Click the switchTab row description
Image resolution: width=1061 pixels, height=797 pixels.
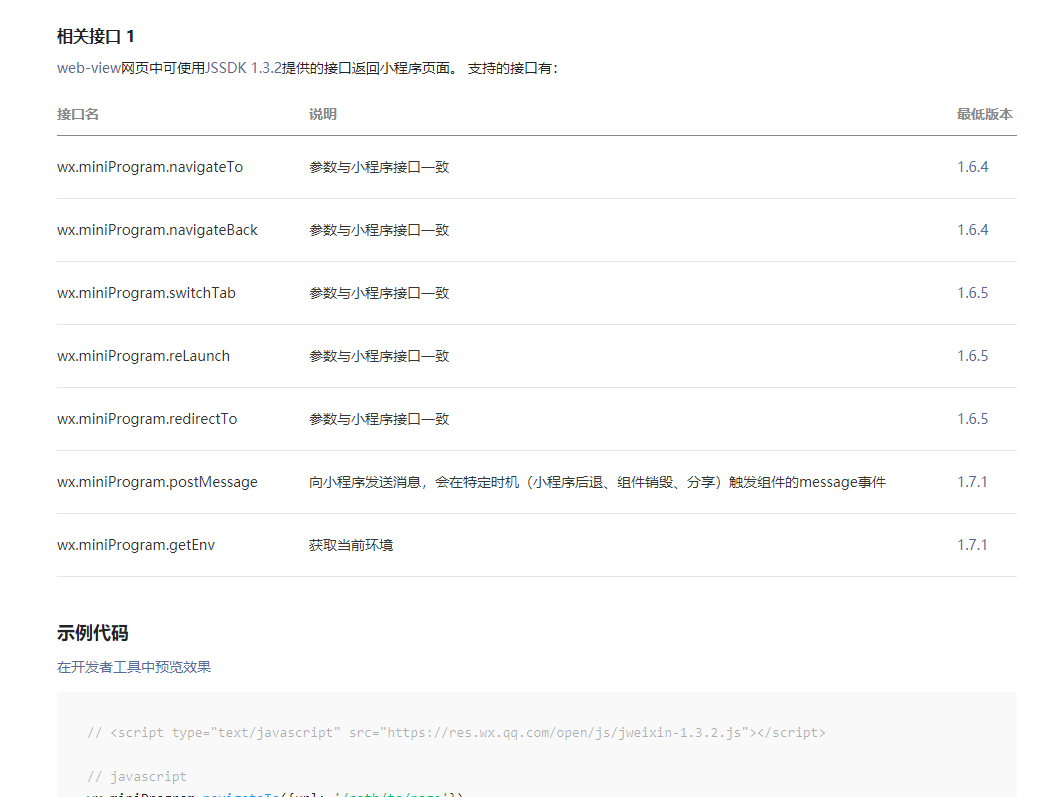(x=379, y=293)
